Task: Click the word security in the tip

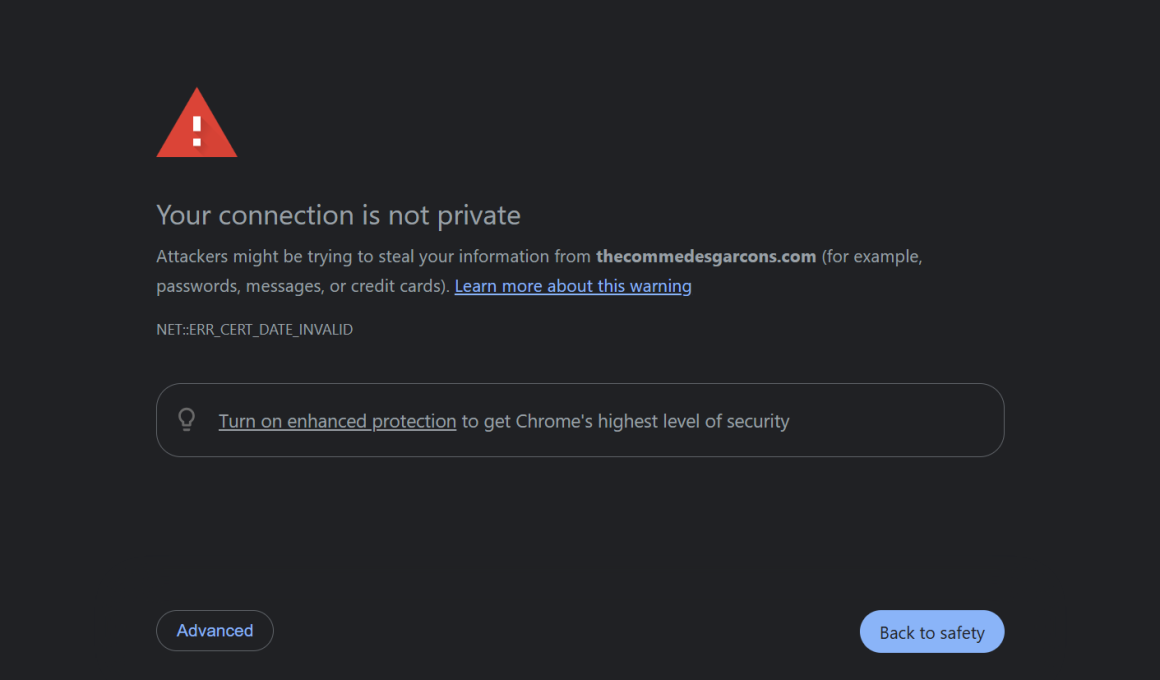Action: tap(758, 421)
